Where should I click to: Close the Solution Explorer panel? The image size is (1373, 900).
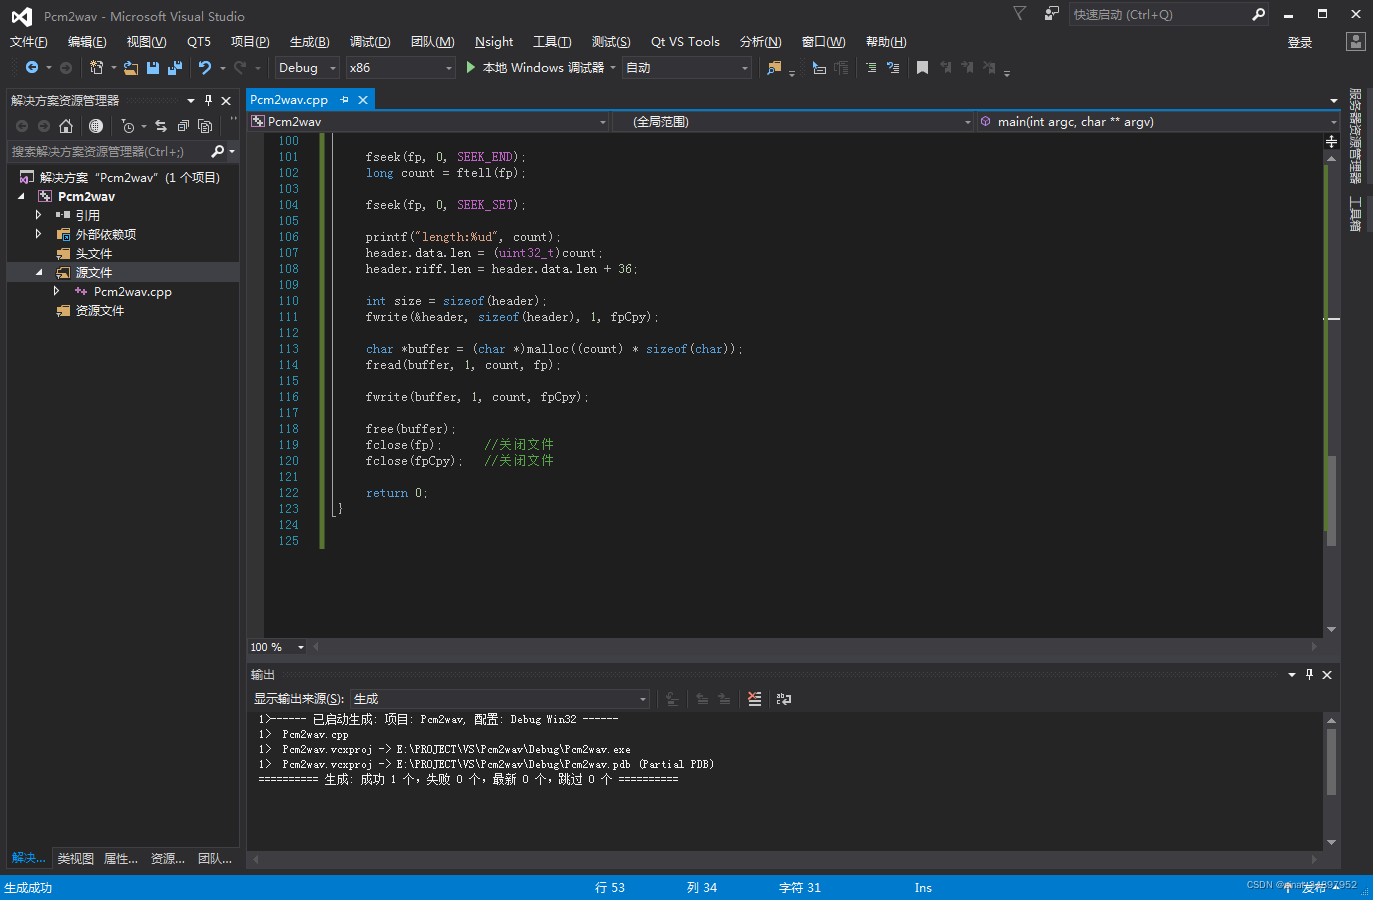226,100
